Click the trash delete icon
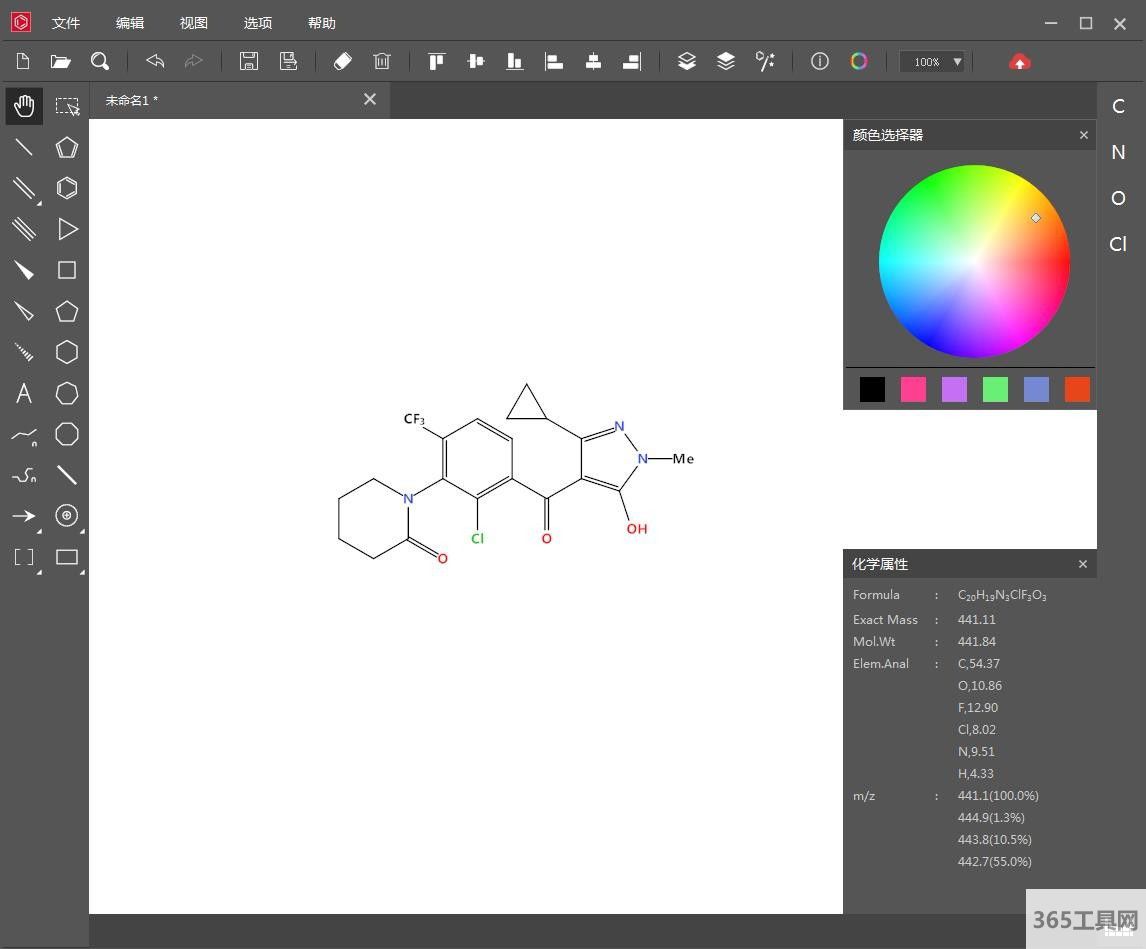Viewport: 1146px width, 949px height. 382,62
